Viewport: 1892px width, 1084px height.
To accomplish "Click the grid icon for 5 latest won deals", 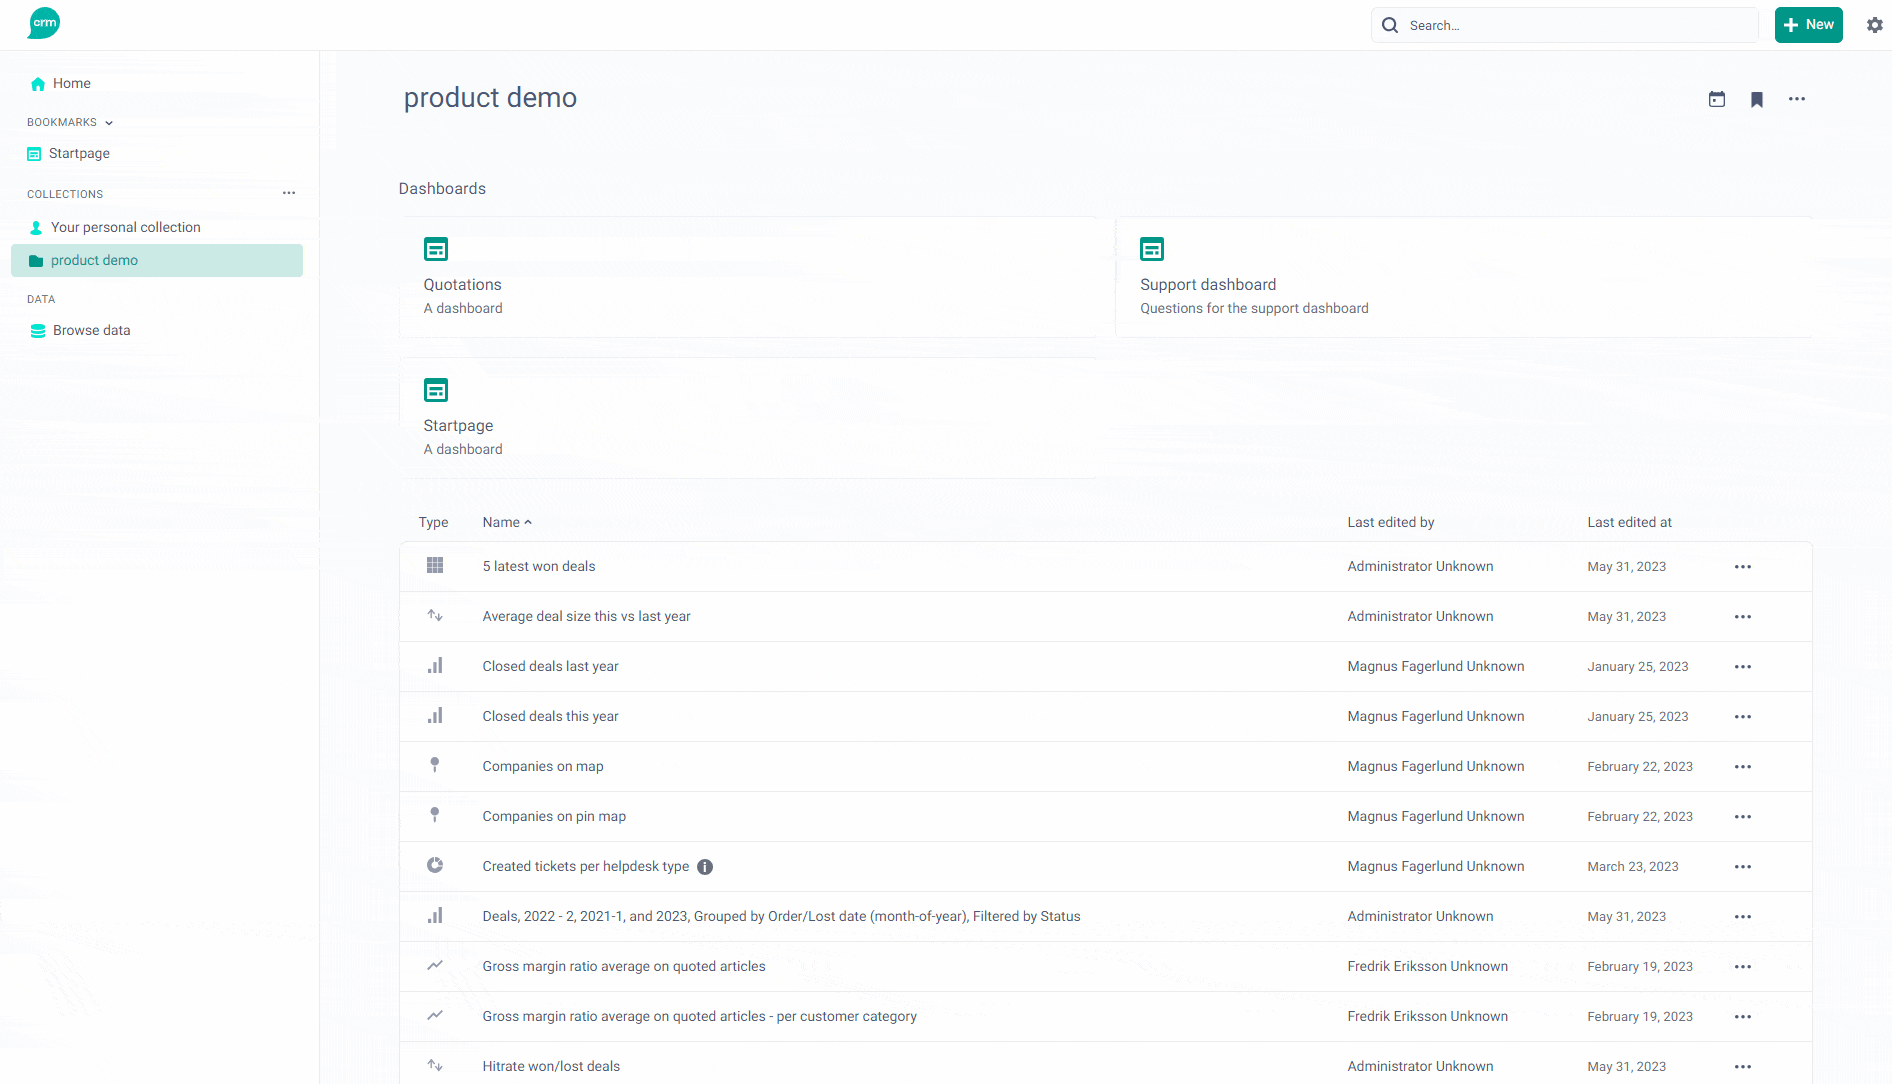I will [x=435, y=565].
